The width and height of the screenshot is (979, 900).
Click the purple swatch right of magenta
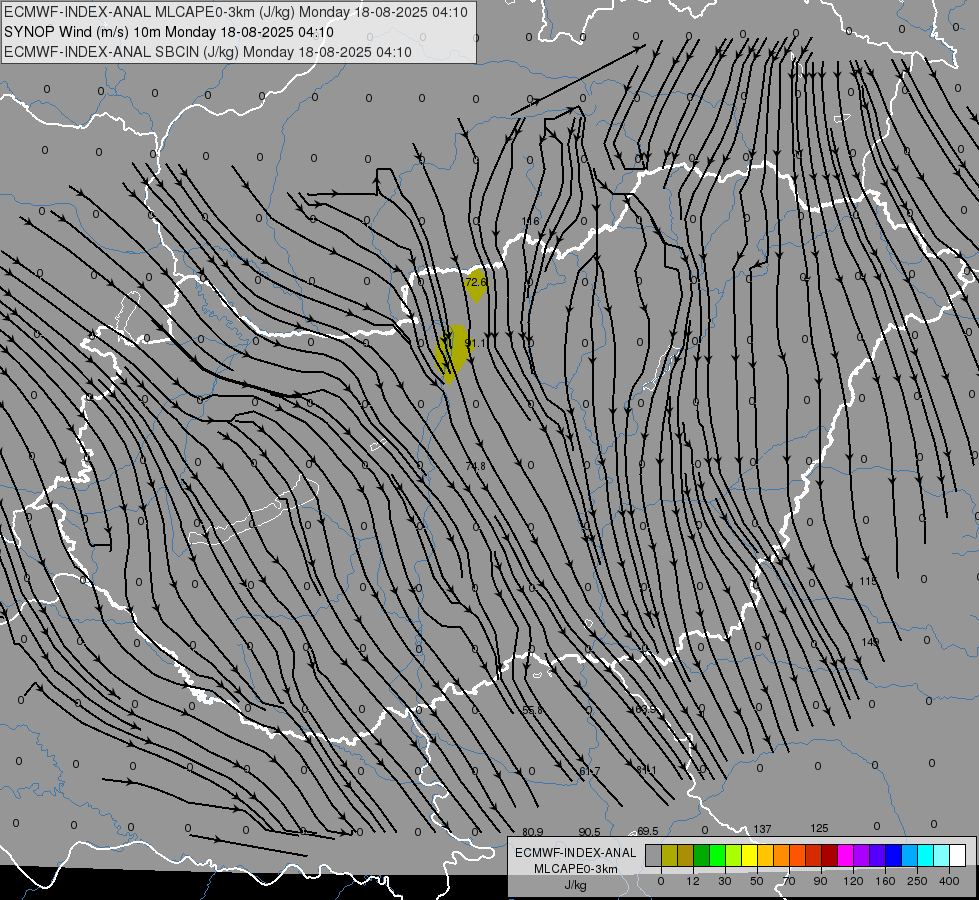click(862, 855)
